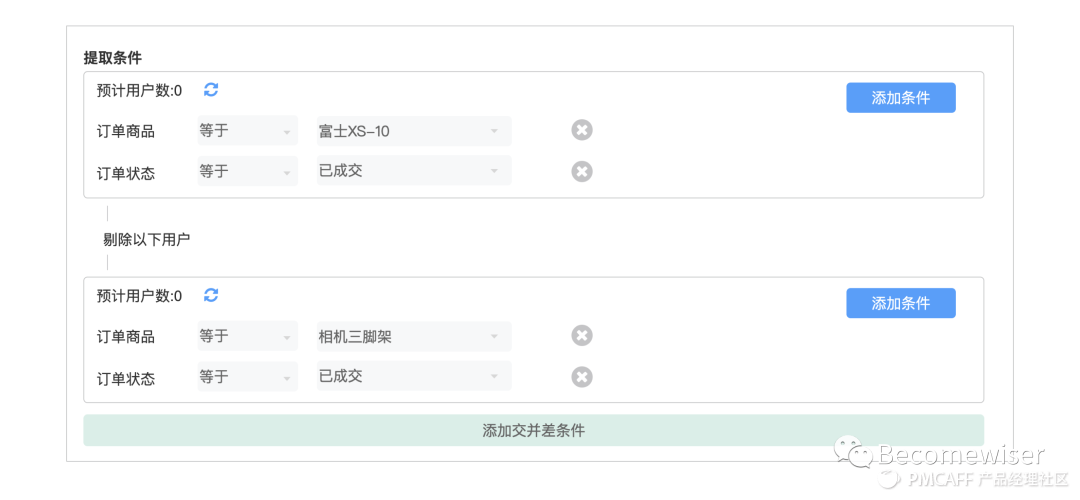The height and width of the screenshot is (500, 1080).
Task: Delete first group's 订单状态 condition row
Action: [x=582, y=171]
